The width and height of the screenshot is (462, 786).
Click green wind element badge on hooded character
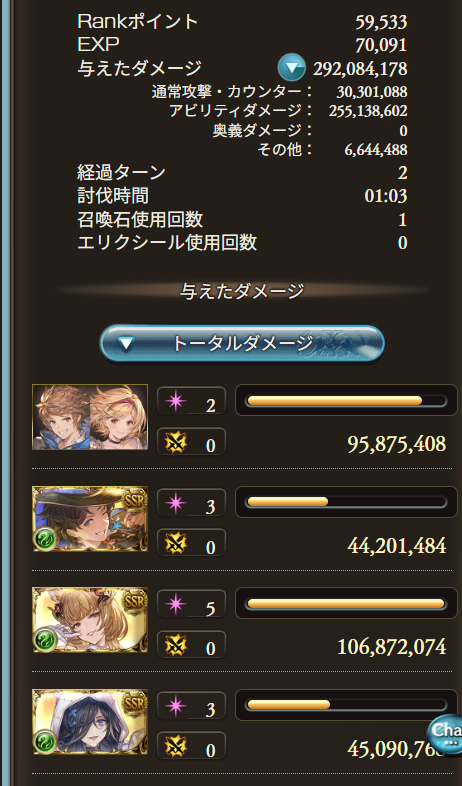tap(44, 742)
